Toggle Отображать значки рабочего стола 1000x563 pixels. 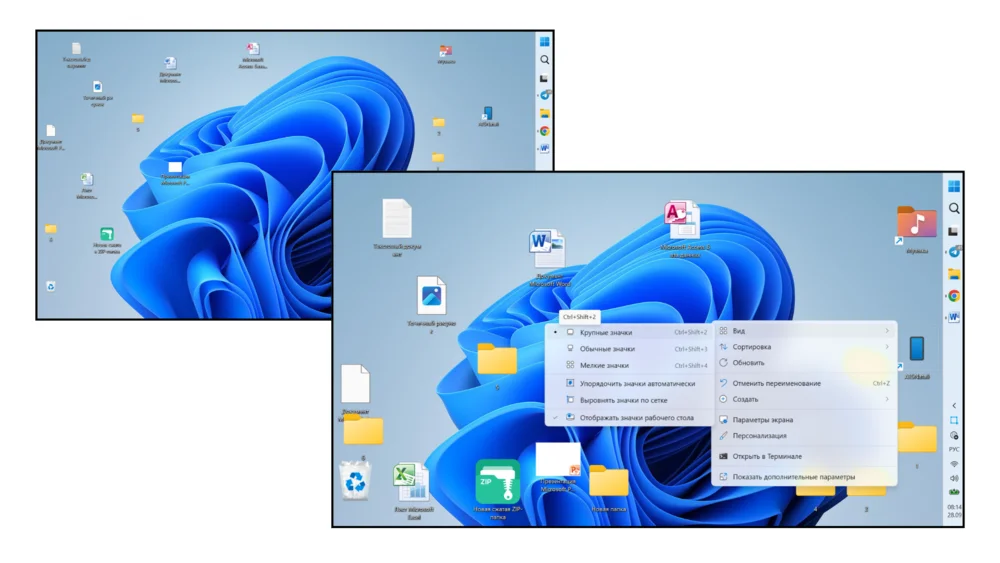(630, 418)
